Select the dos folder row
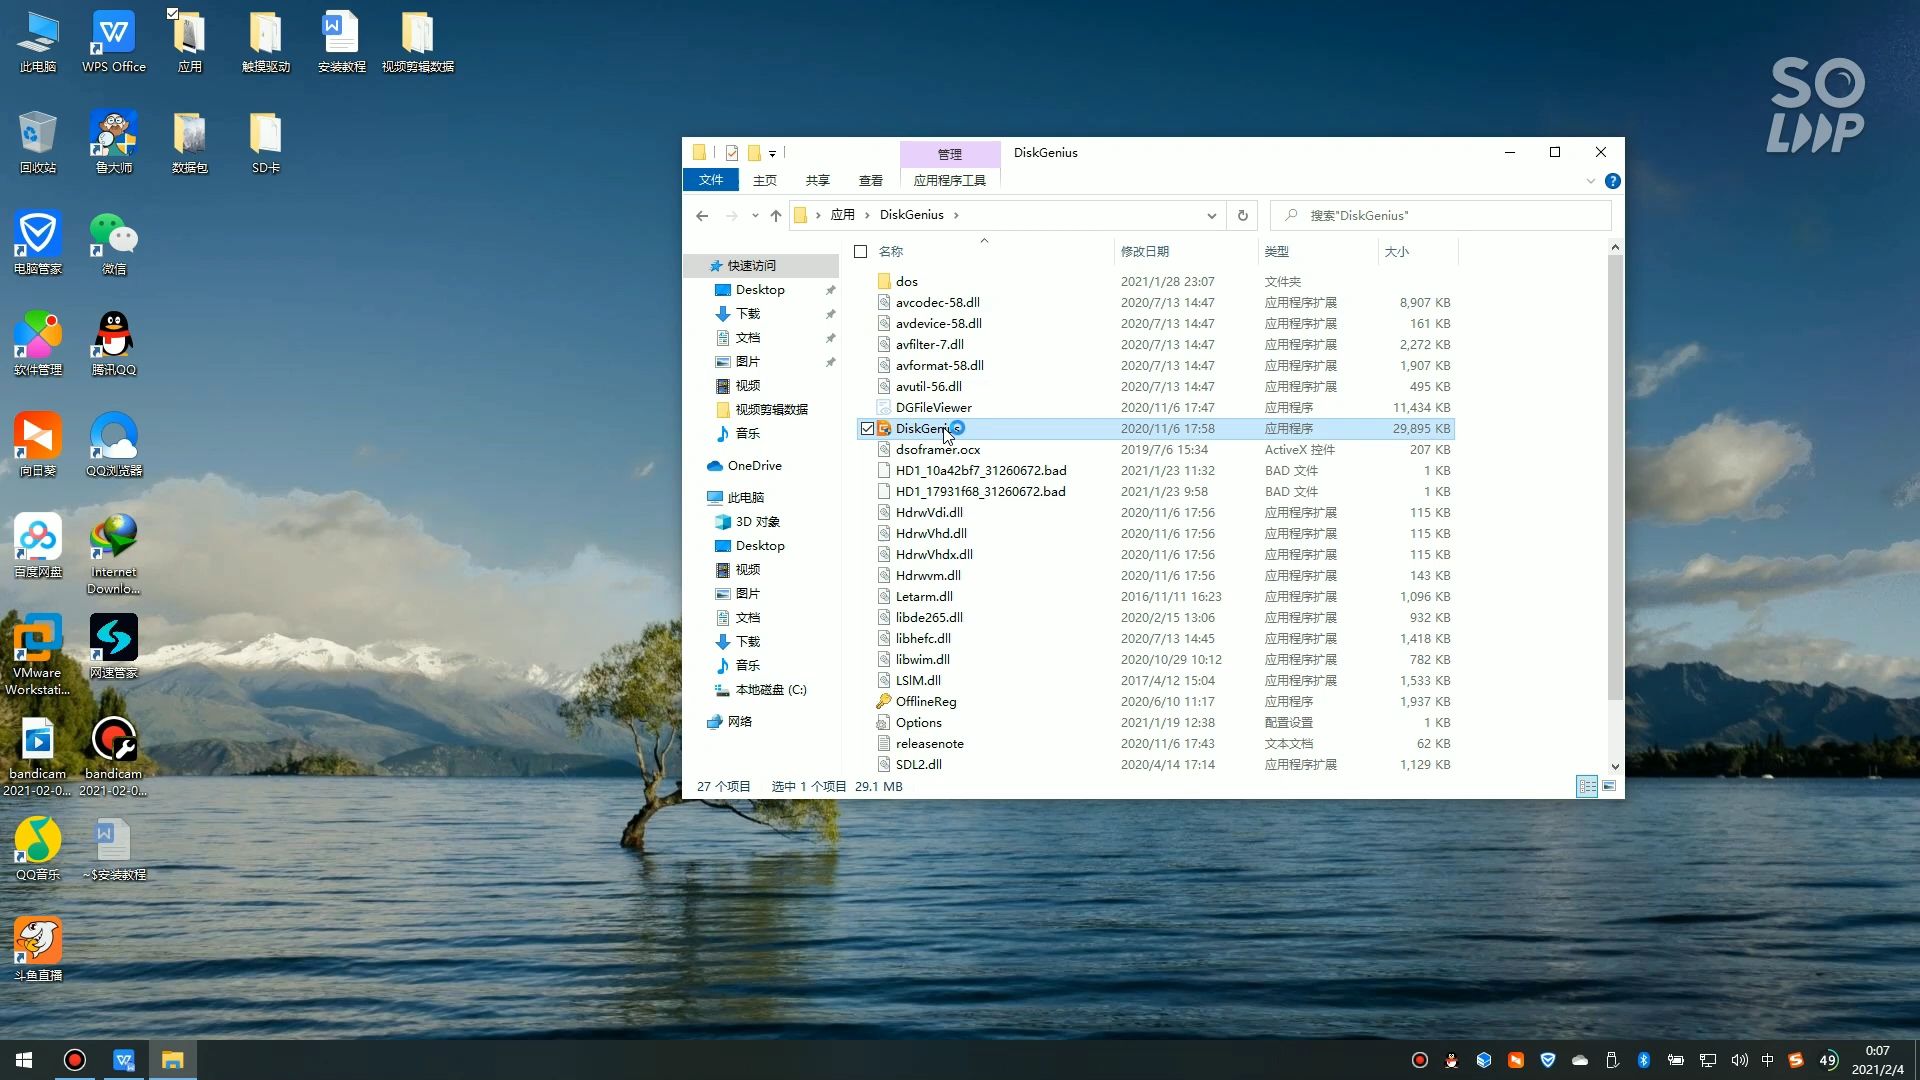Screen dimensions: 1920x1080 [1155, 282]
